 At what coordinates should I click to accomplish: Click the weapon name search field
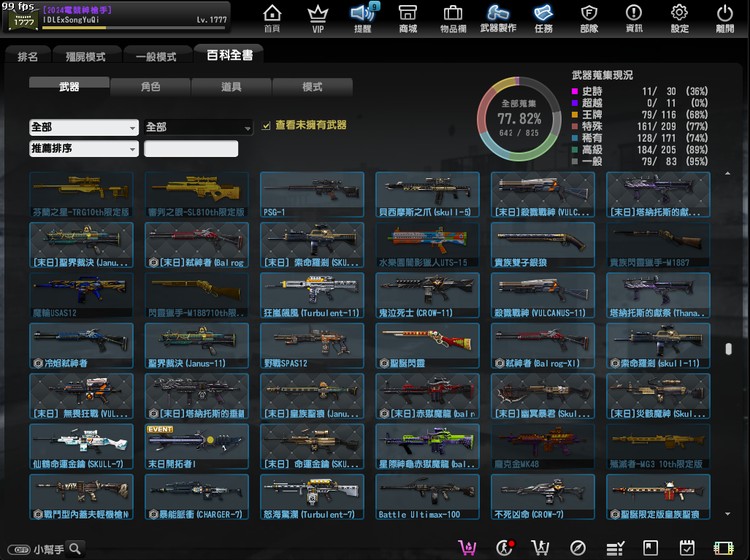pos(191,148)
